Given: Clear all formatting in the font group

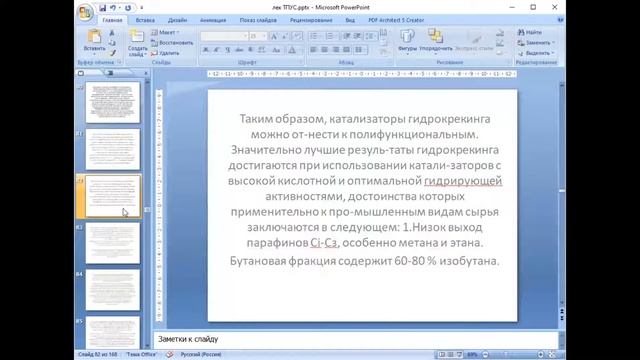Looking at the screenshot, I should click(298, 36).
